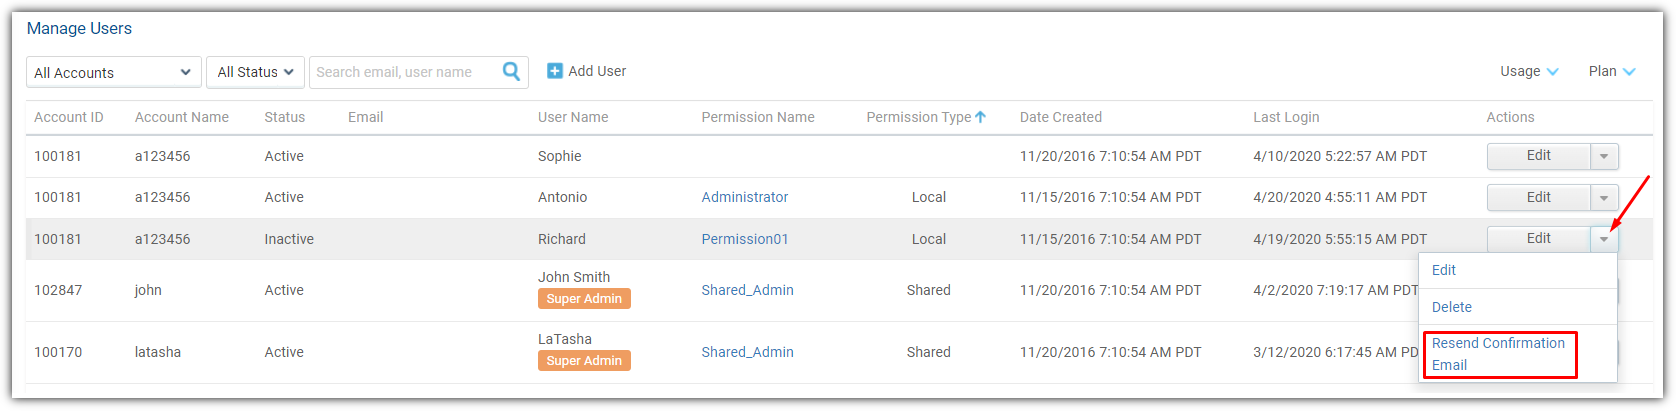The height and width of the screenshot is (411, 1676).
Task: Open action arrow for Richard's row
Action: (x=1604, y=239)
